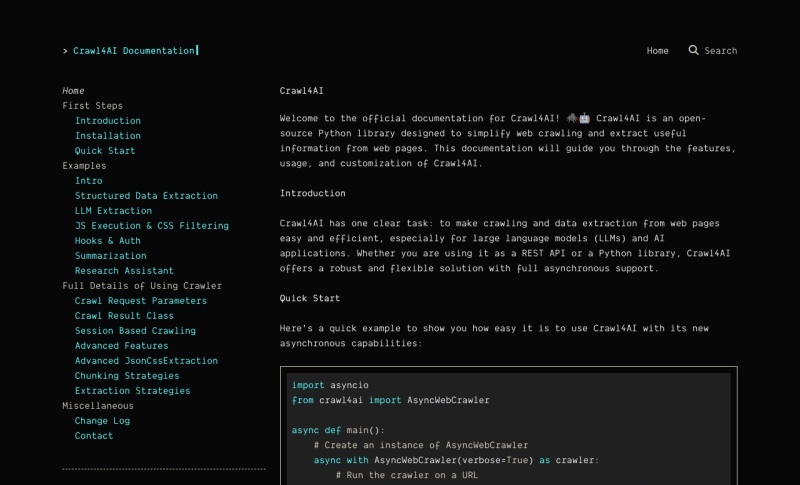The width and height of the screenshot is (800, 485).
Task: Click the 'import asyncio' code line
Action: click(330, 385)
